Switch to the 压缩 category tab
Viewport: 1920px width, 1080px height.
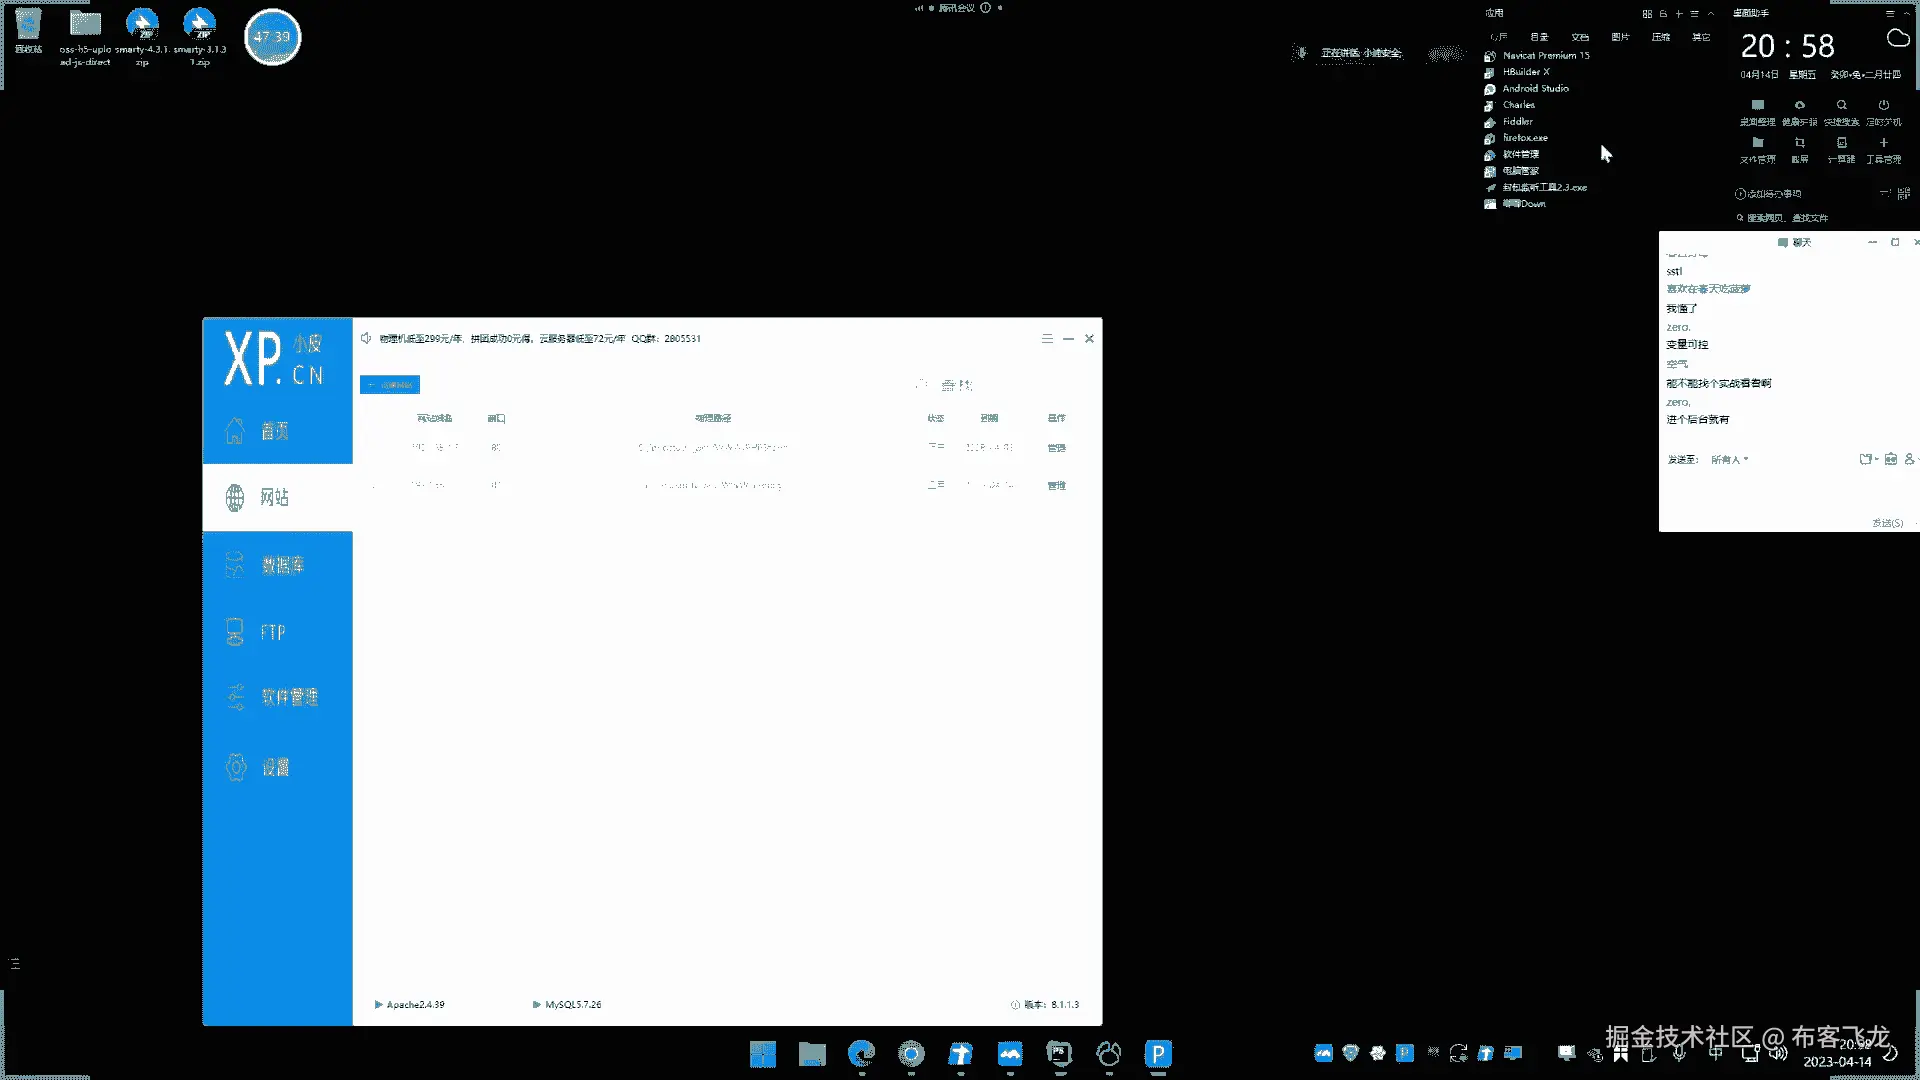pos(1660,37)
